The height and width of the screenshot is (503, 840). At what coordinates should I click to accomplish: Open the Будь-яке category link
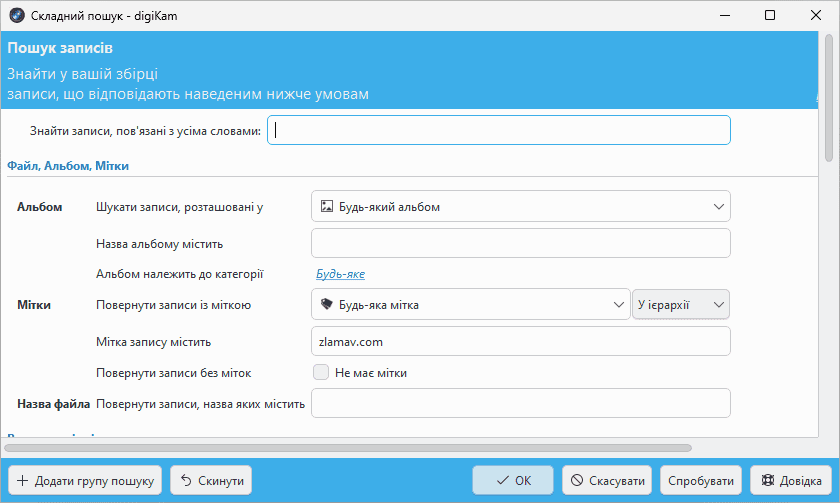coord(340,274)
